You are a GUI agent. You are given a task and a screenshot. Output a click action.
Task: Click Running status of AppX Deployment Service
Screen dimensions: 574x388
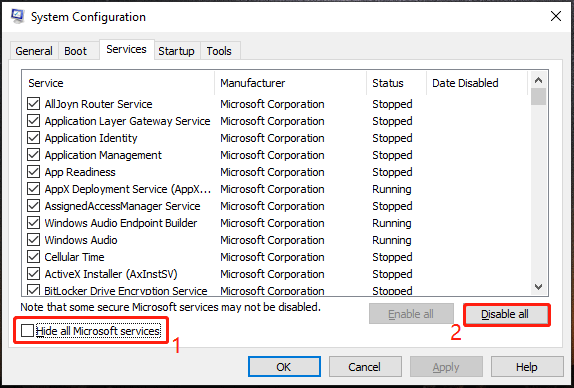392,189
